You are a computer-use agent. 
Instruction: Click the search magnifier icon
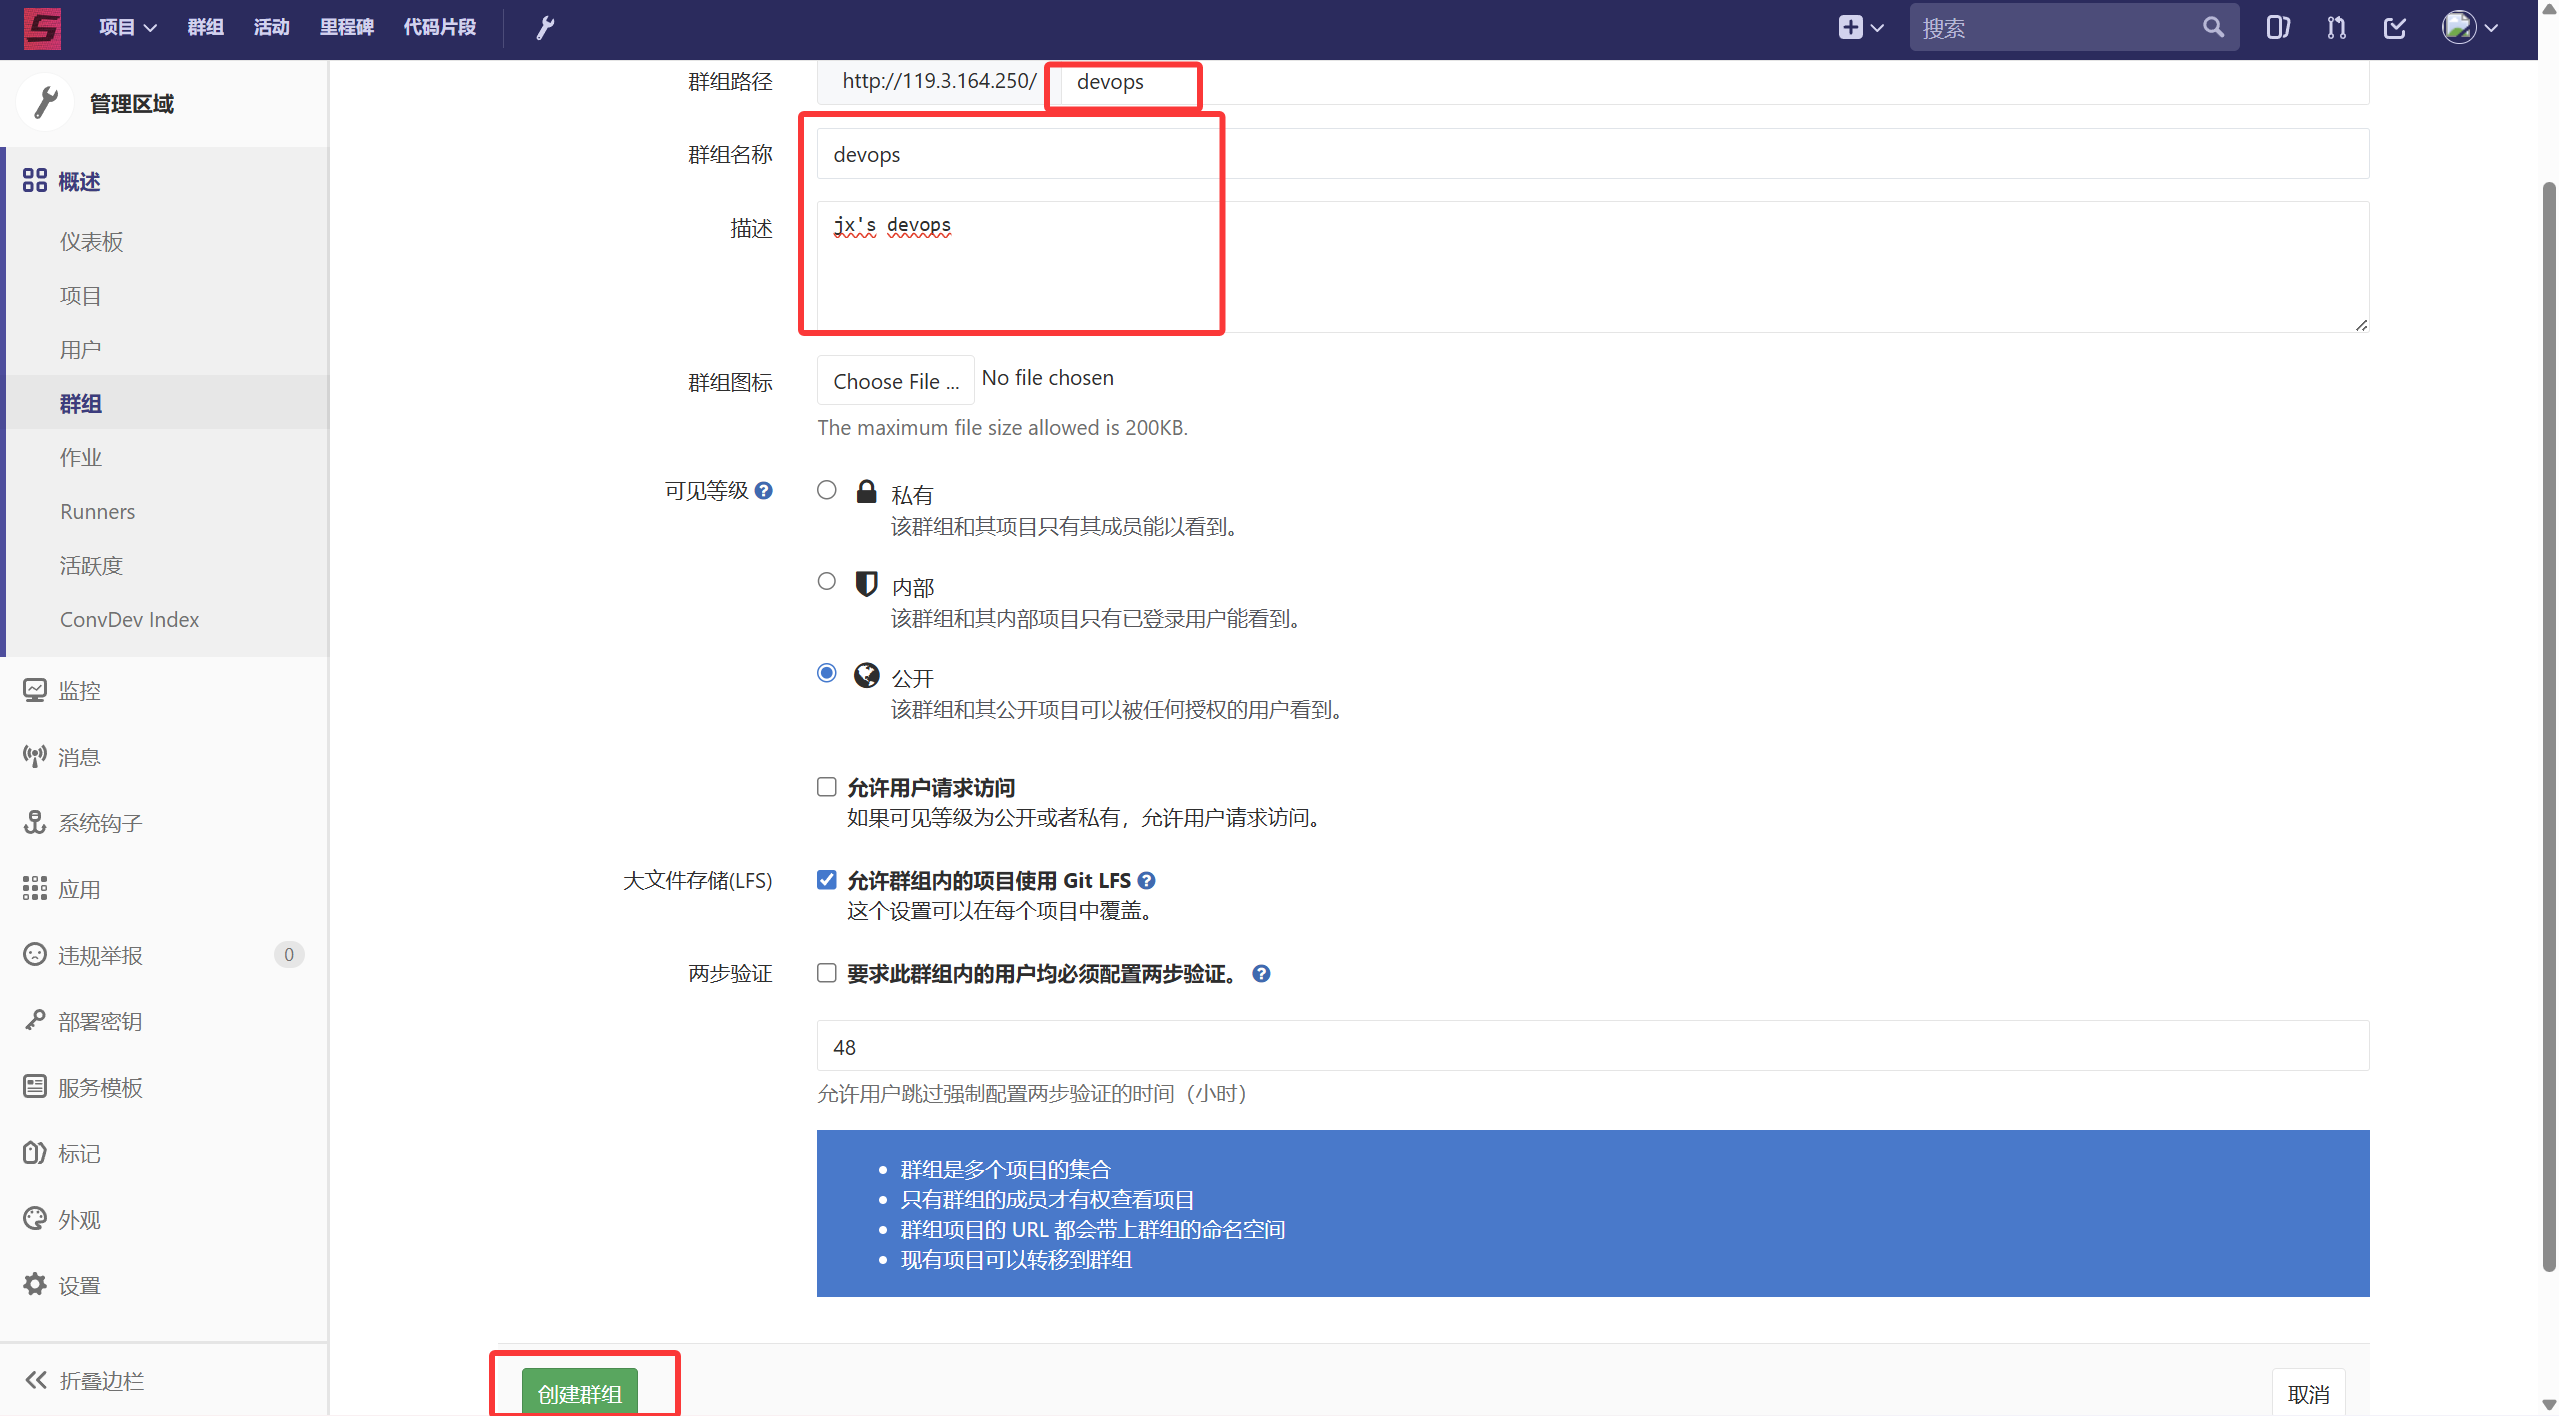pyautogui.click(x=2213, y=28)
